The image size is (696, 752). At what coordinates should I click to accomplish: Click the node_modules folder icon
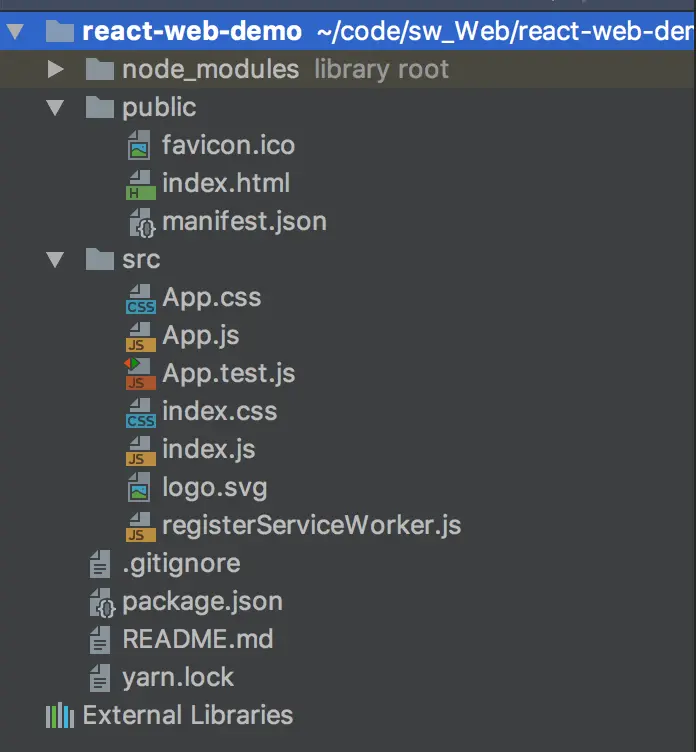[100, 70]
